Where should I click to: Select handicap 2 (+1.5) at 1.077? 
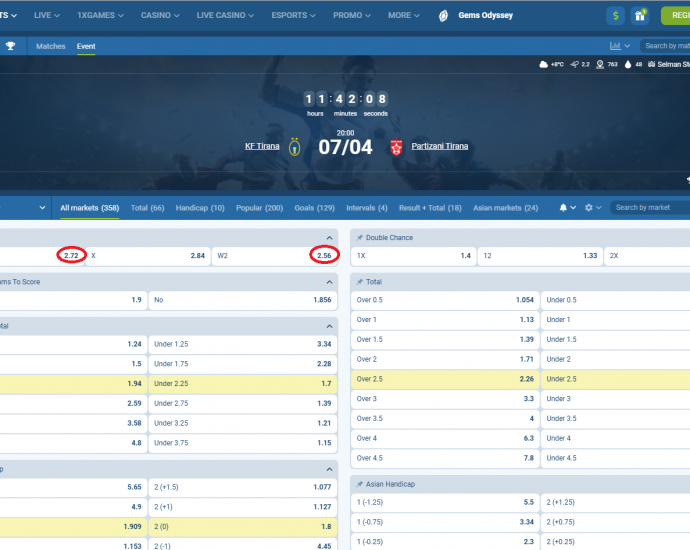[243, 487]
